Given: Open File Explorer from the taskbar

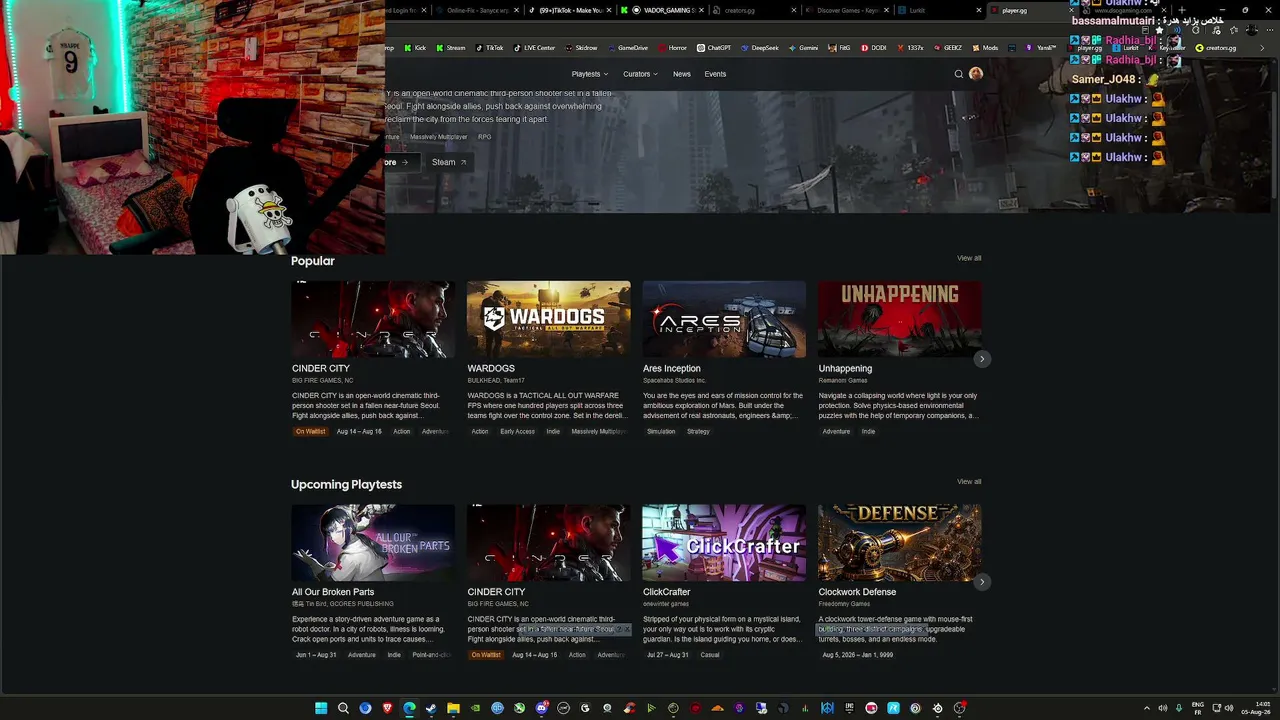Looking at the screenshot, I should tap(453, 708).
